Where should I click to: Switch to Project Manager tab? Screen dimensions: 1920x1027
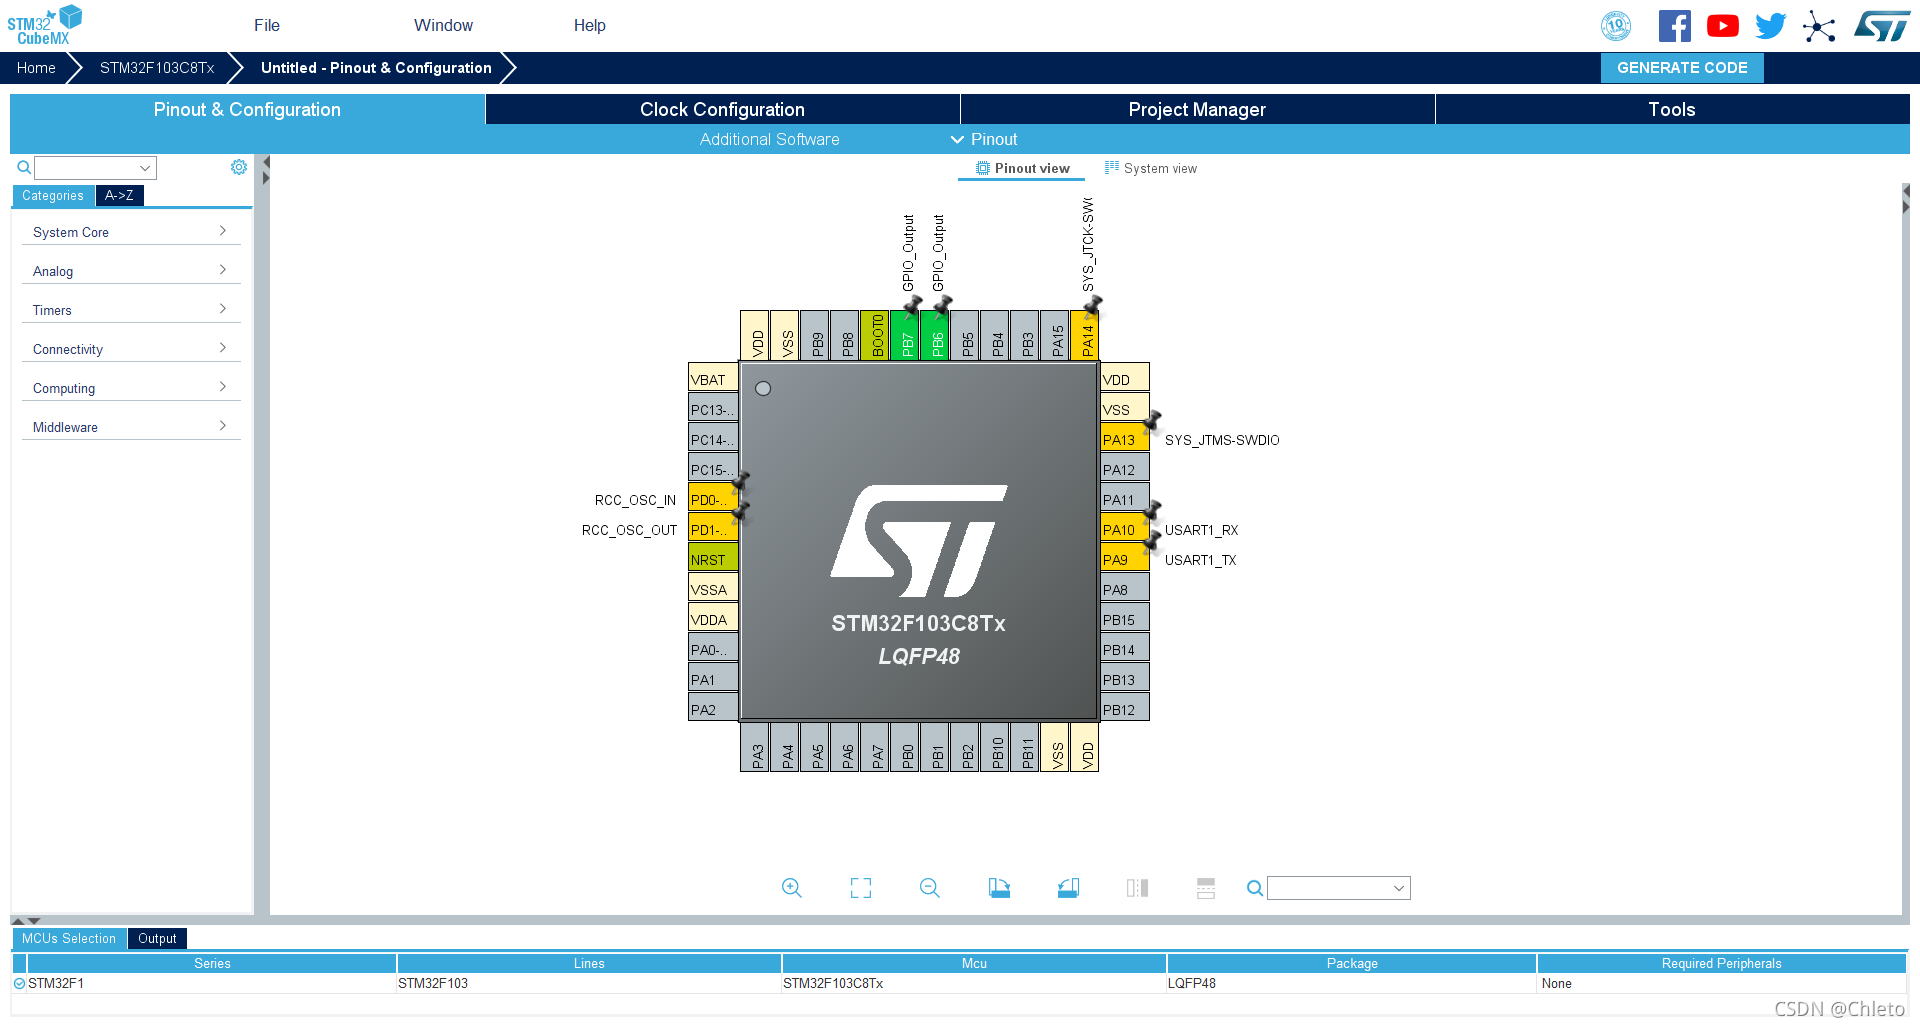coord(1197,109)
